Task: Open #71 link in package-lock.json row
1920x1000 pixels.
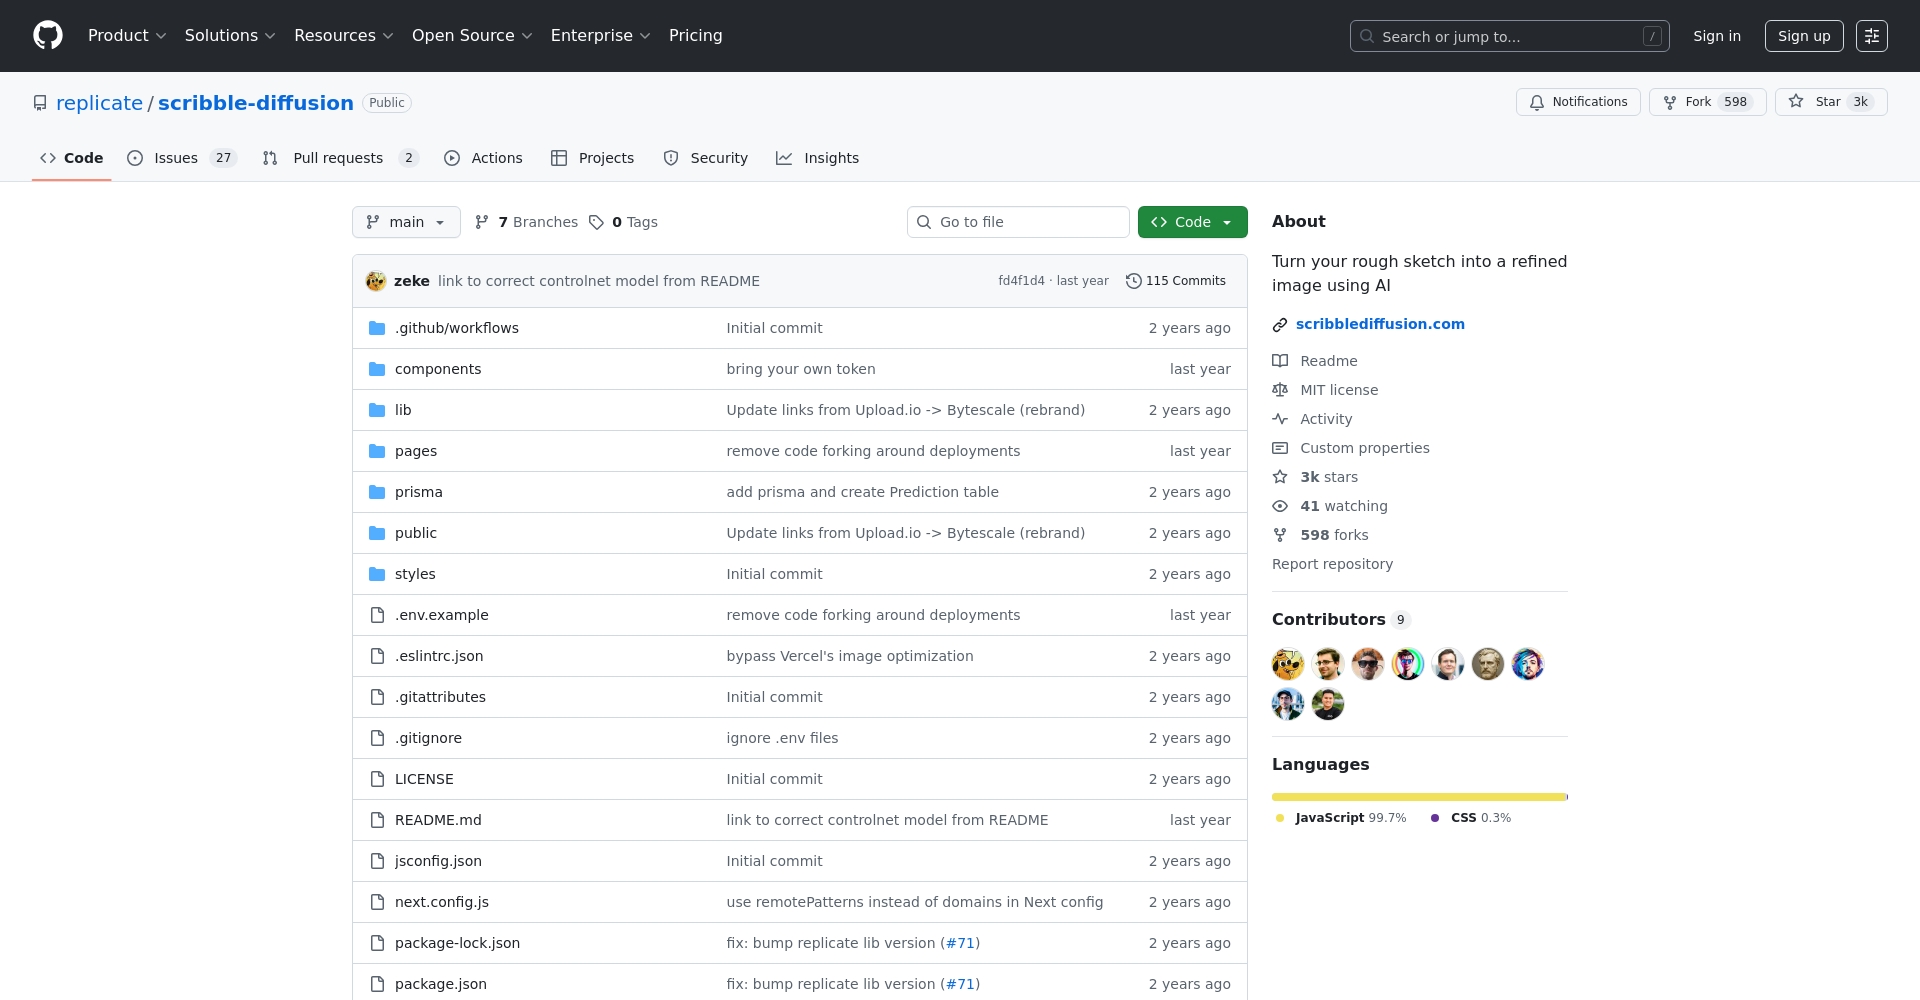Action: coord(960,943)
